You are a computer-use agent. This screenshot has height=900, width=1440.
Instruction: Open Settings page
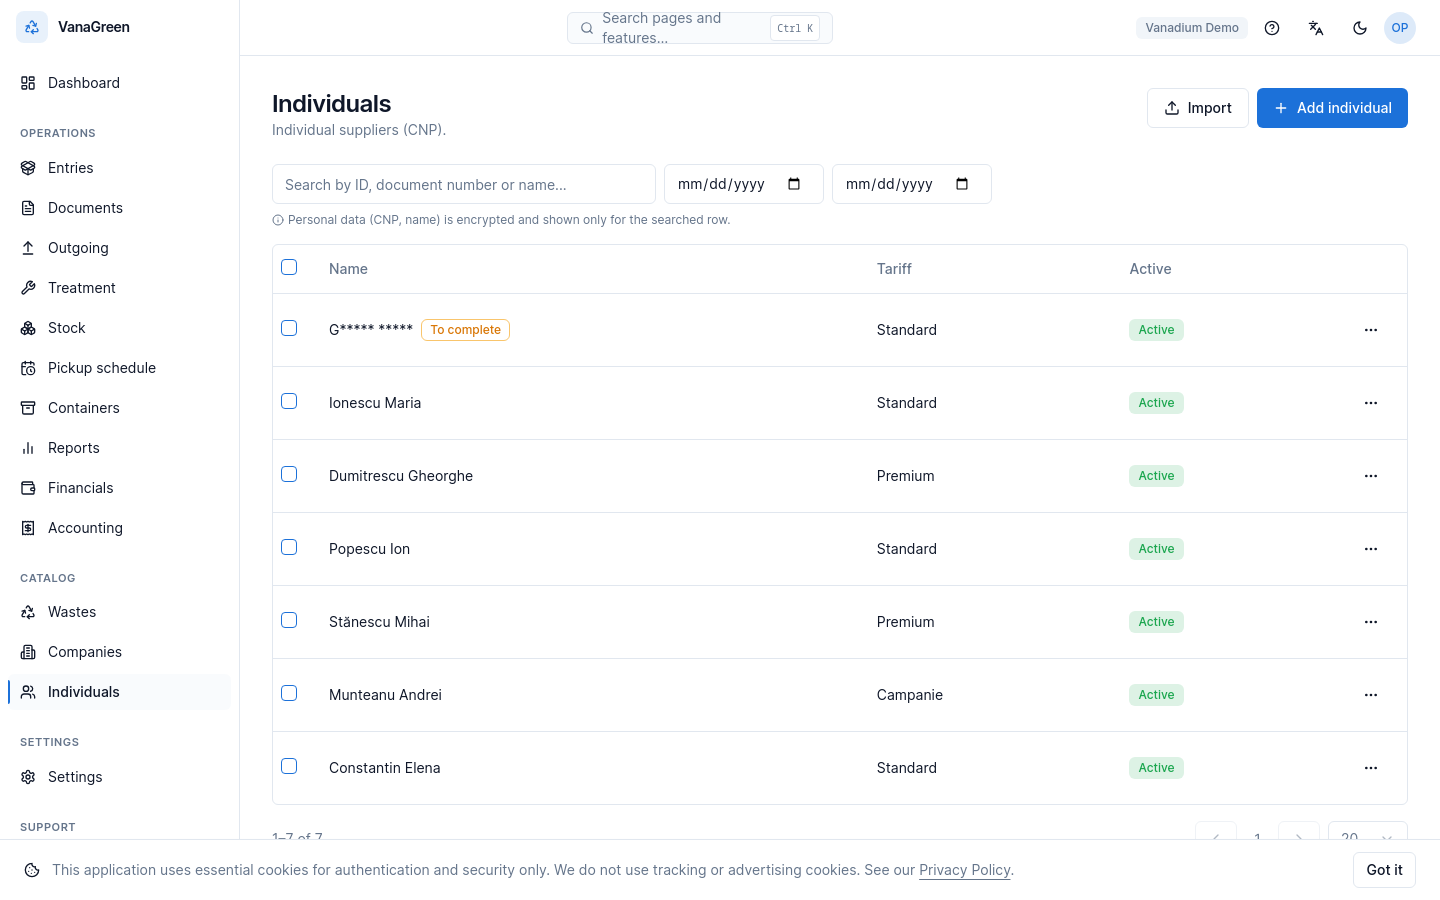(119, 777)
